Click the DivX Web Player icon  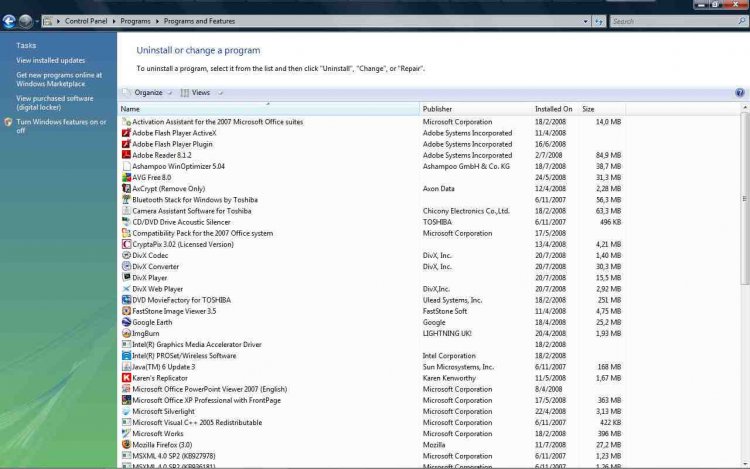pyautogui.click(x=126, y=289)
